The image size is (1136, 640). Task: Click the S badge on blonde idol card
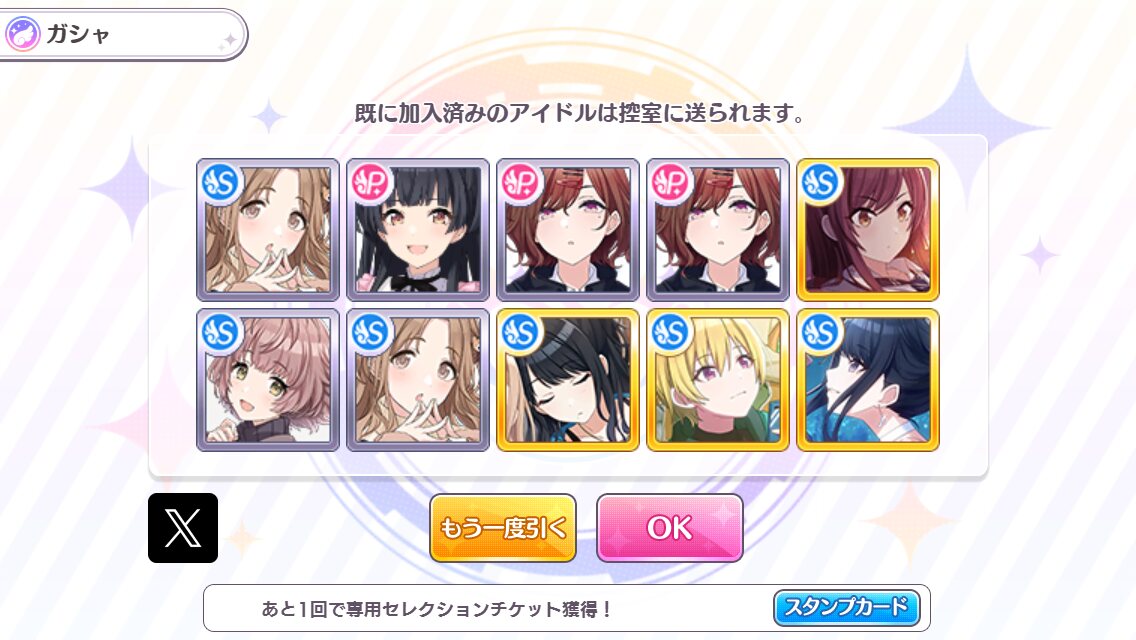point(671,332)
